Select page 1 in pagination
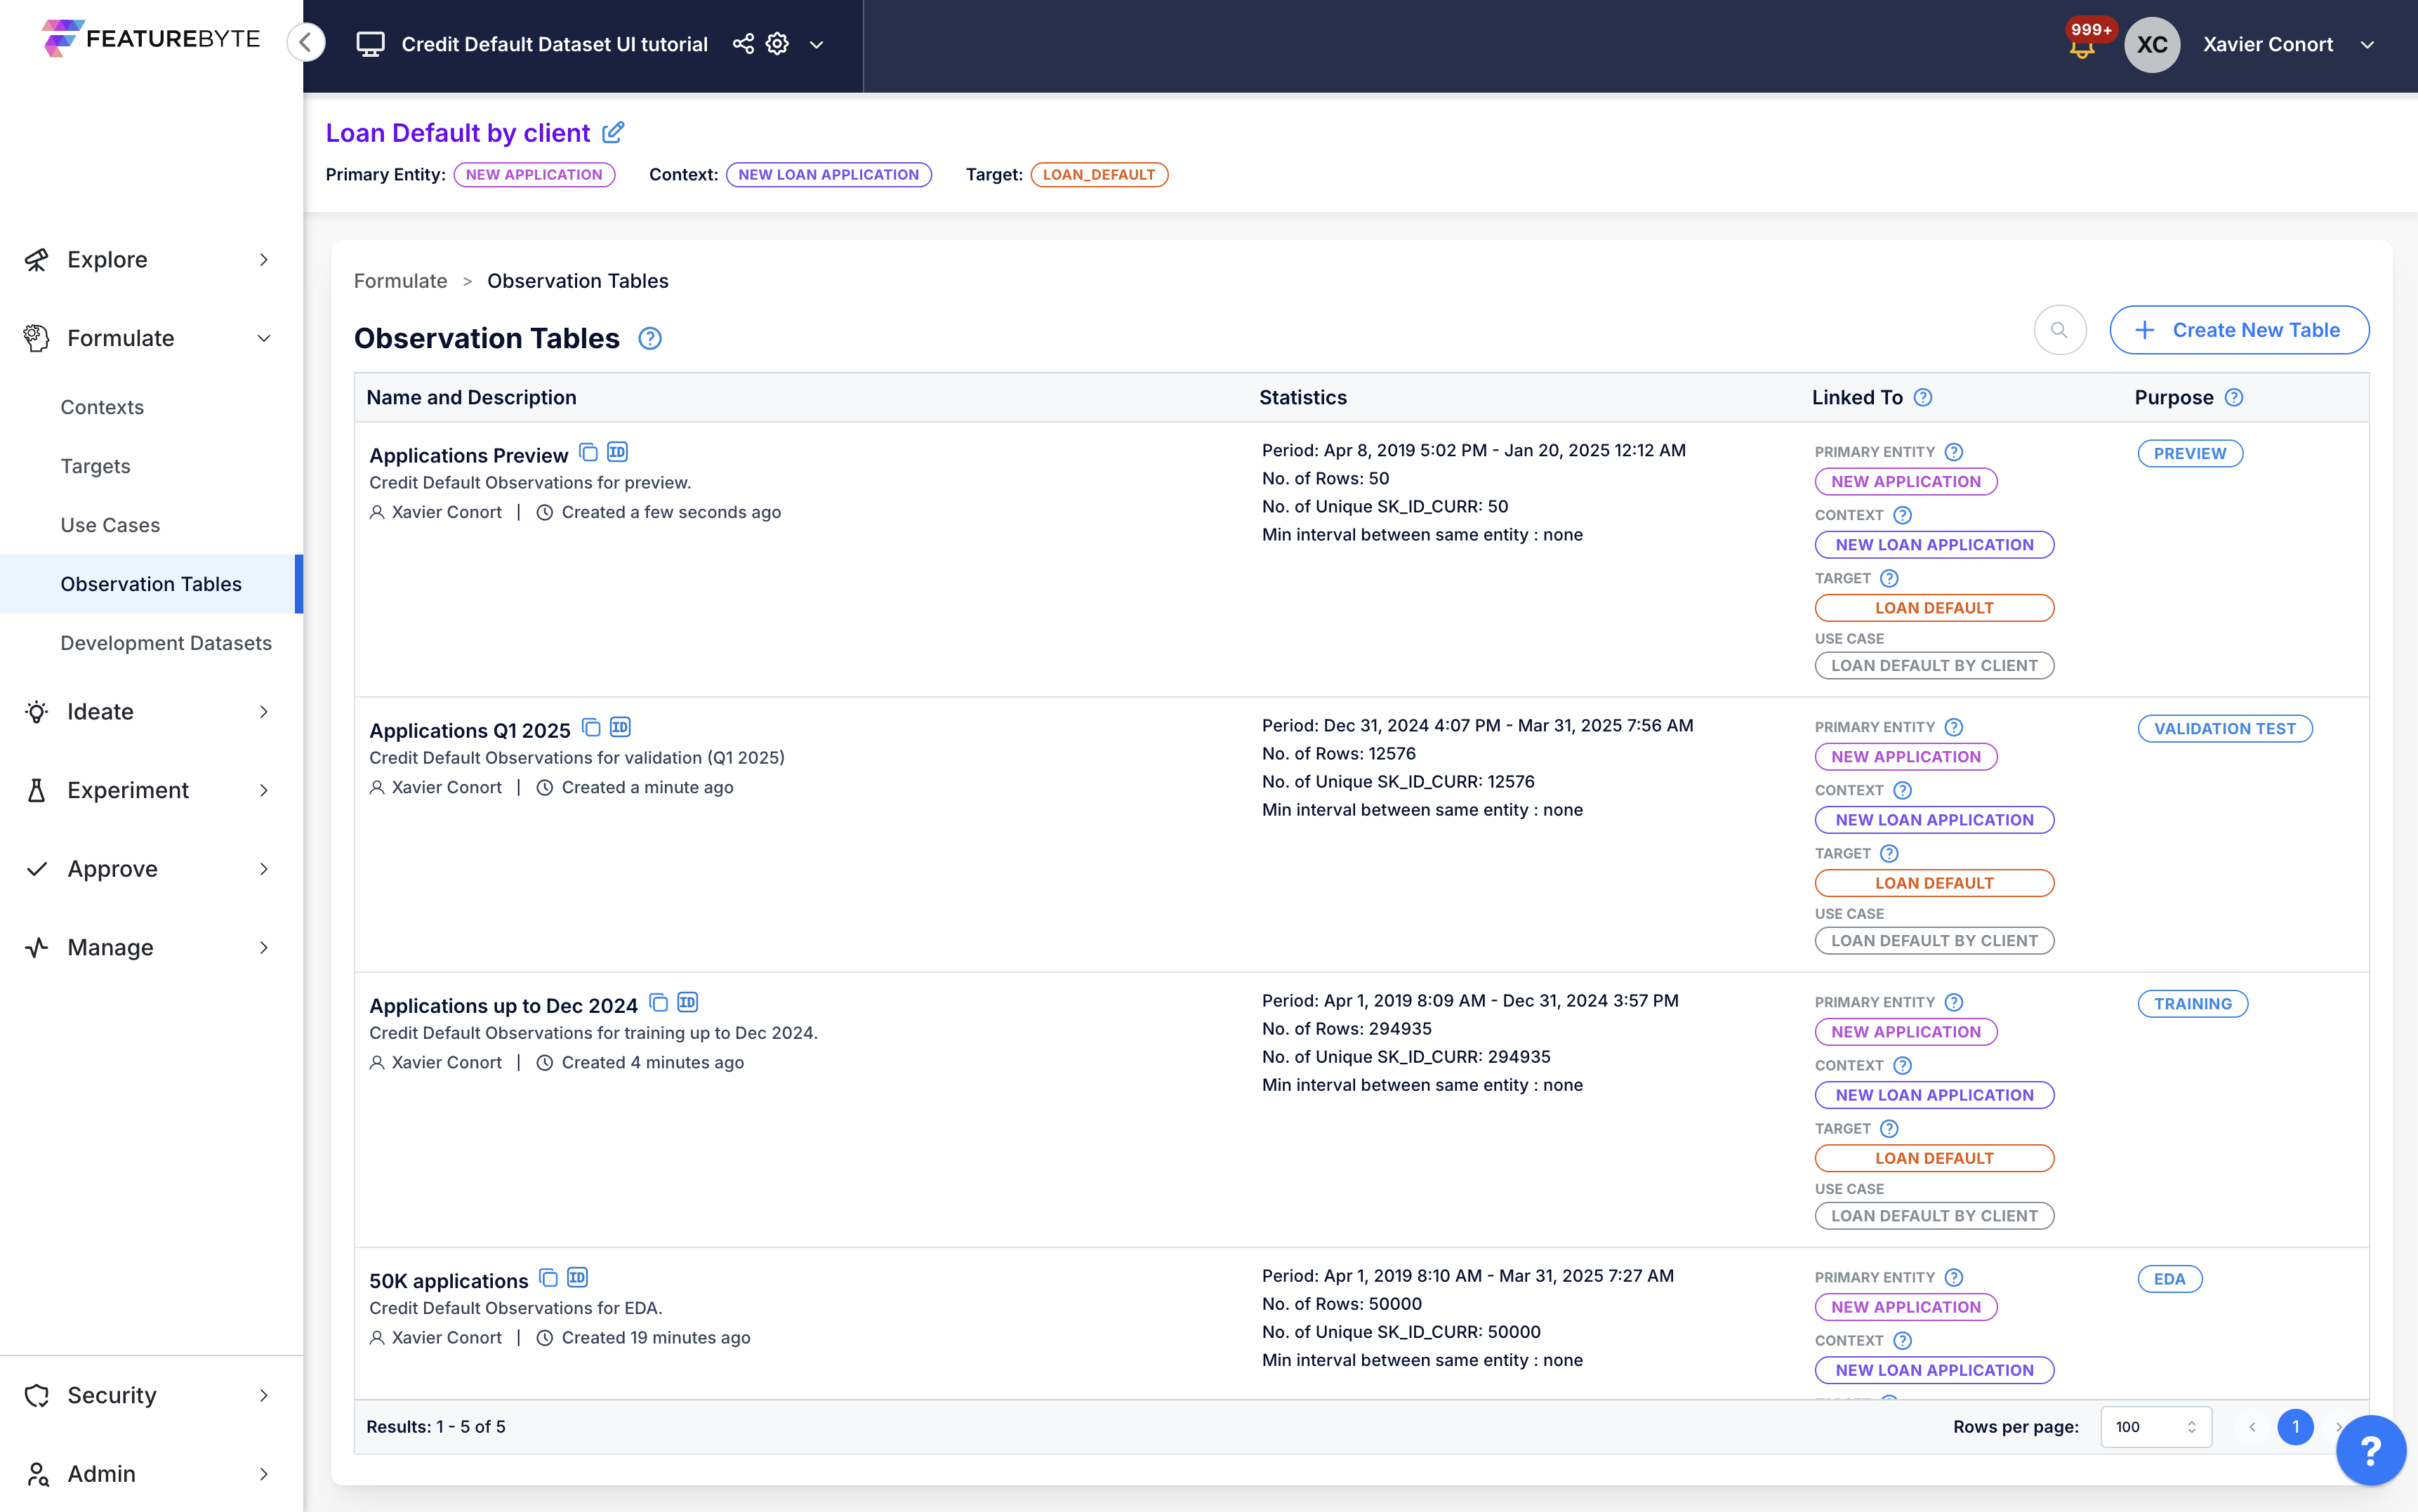Screen dimensions: 2418x1512 (x=2295, y=1427)
